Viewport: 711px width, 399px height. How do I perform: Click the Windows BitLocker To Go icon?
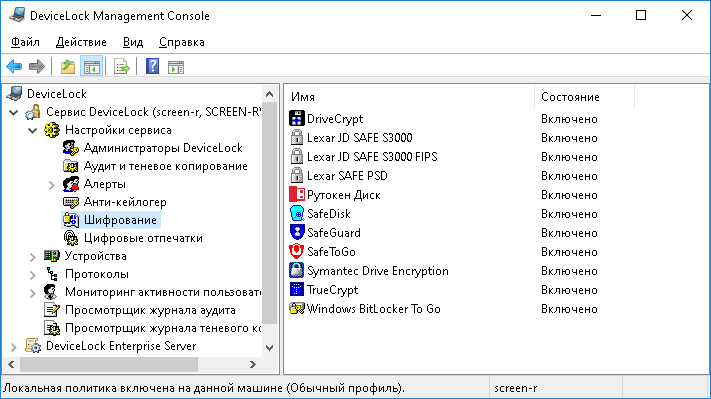click(297, 309)
